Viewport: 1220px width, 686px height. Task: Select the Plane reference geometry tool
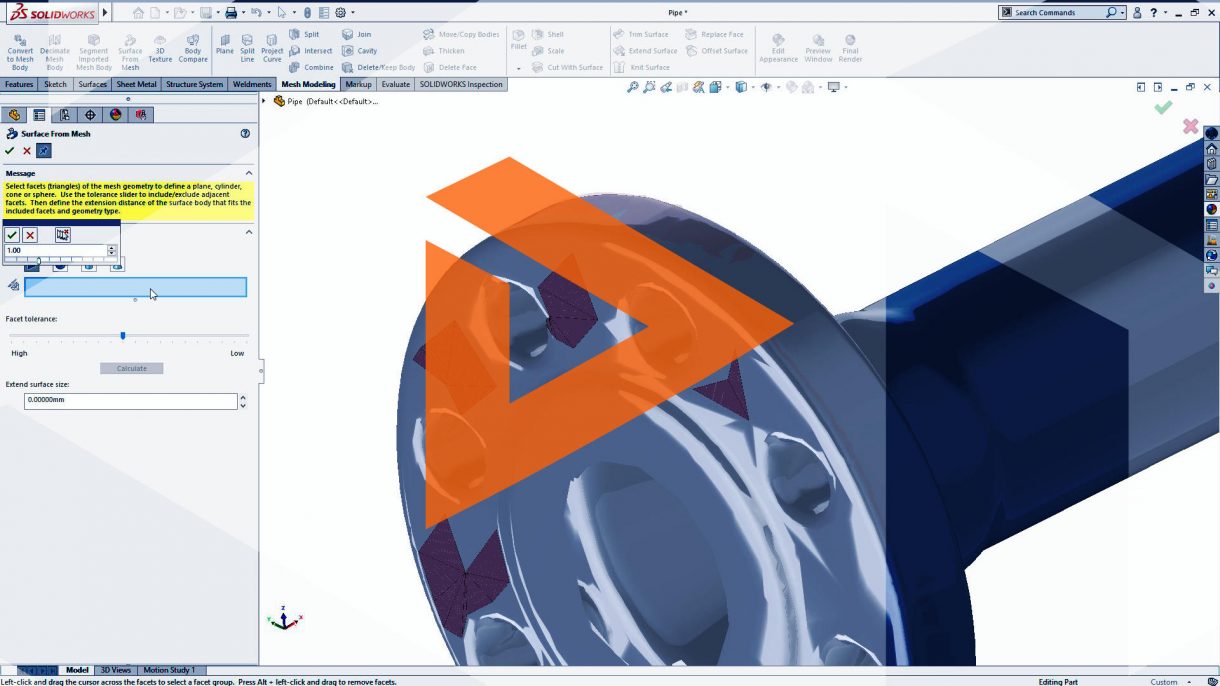(x=224, y=44)
